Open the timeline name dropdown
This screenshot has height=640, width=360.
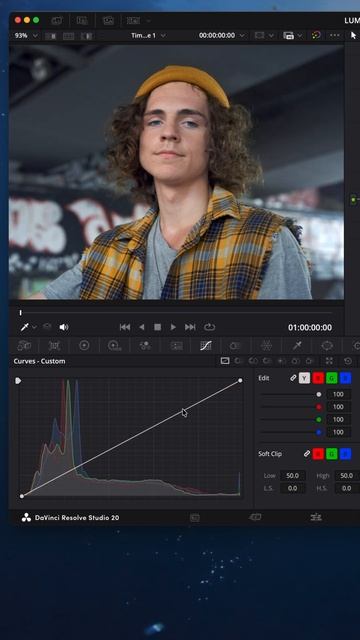pyautogui.click(x=149, y=36)
